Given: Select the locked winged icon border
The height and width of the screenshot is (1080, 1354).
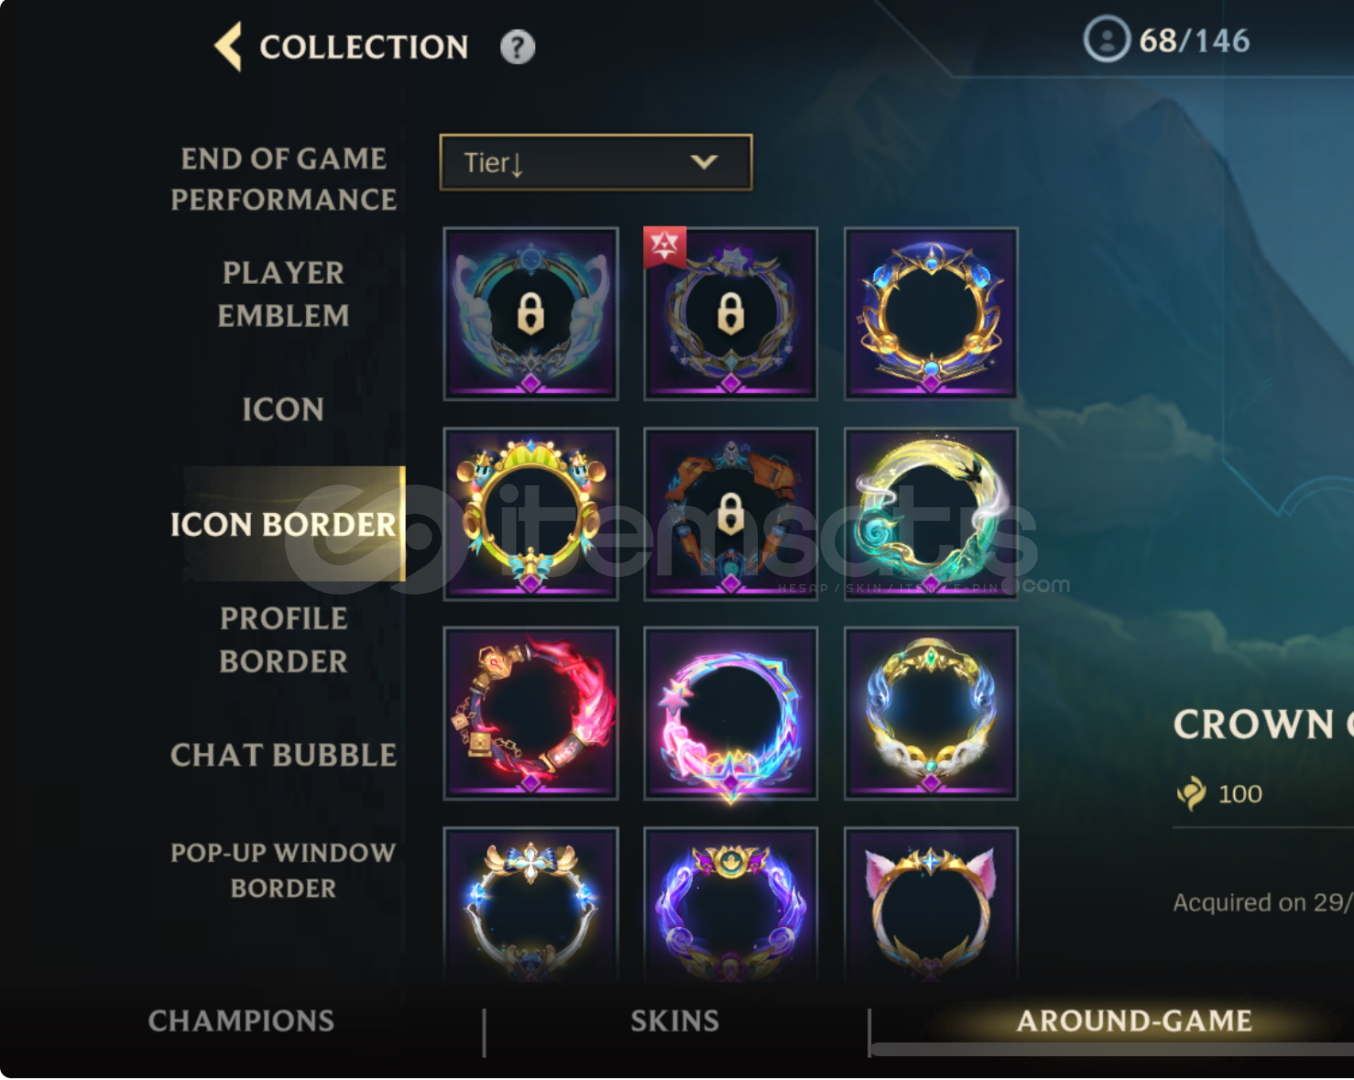Looking at the screenshot, I should [531, 313].
